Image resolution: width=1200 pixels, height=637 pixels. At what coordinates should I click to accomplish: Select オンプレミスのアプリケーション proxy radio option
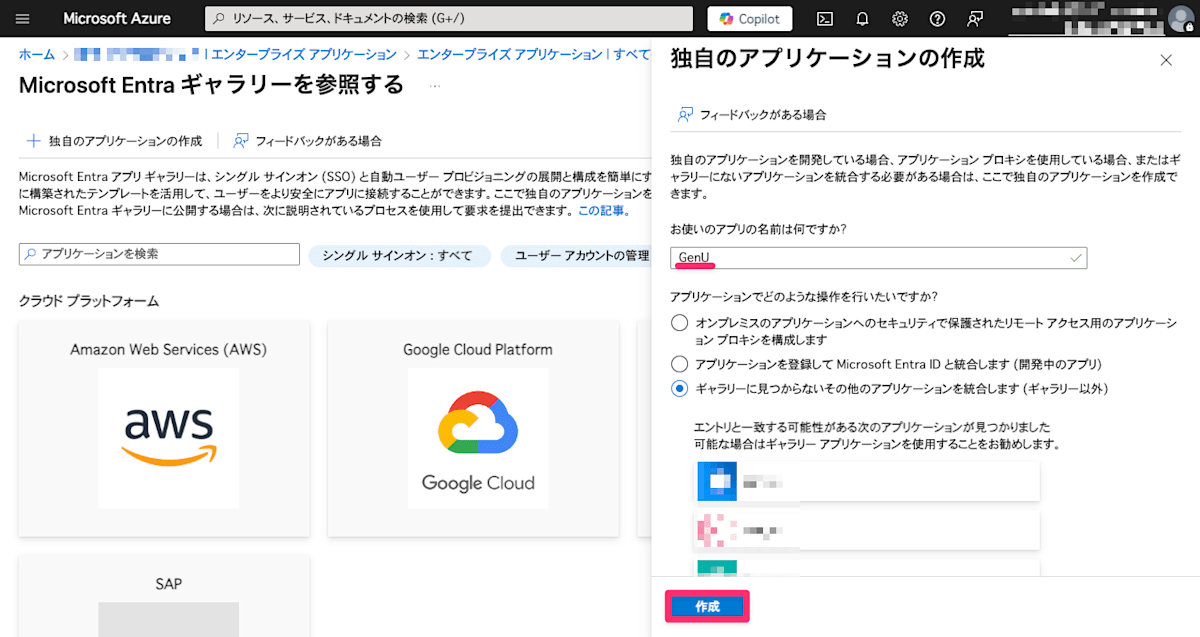[x=680, y=323]
